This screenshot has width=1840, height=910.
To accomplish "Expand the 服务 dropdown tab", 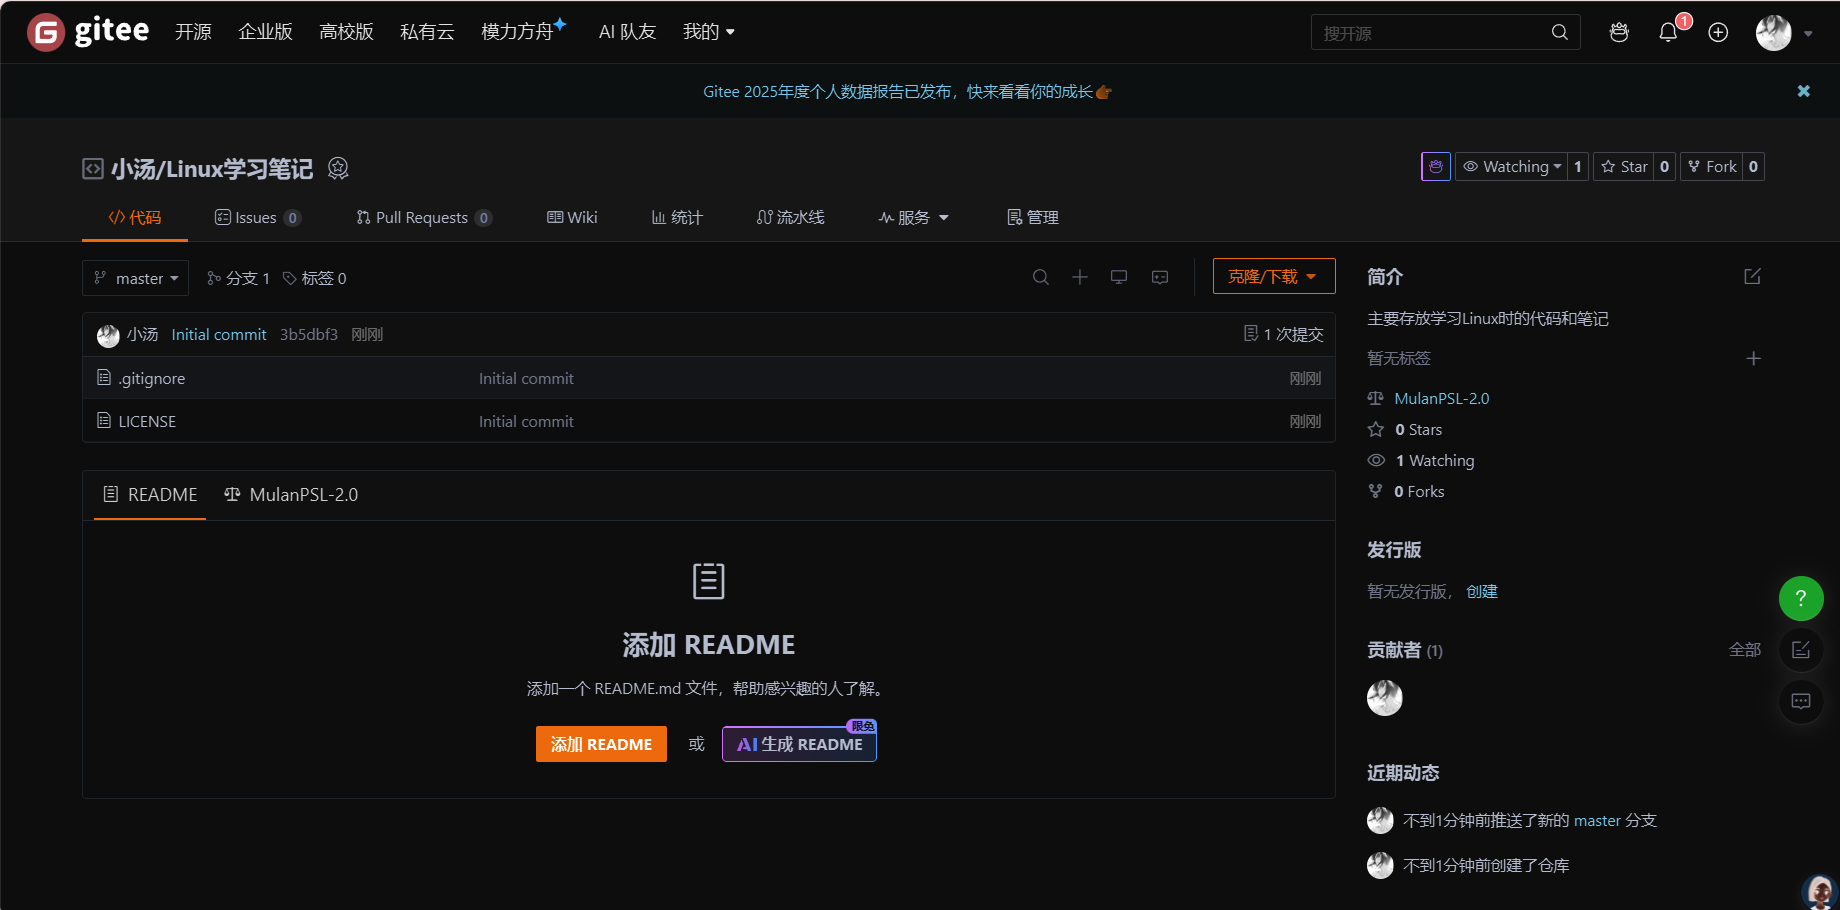I will click(913, 217).
